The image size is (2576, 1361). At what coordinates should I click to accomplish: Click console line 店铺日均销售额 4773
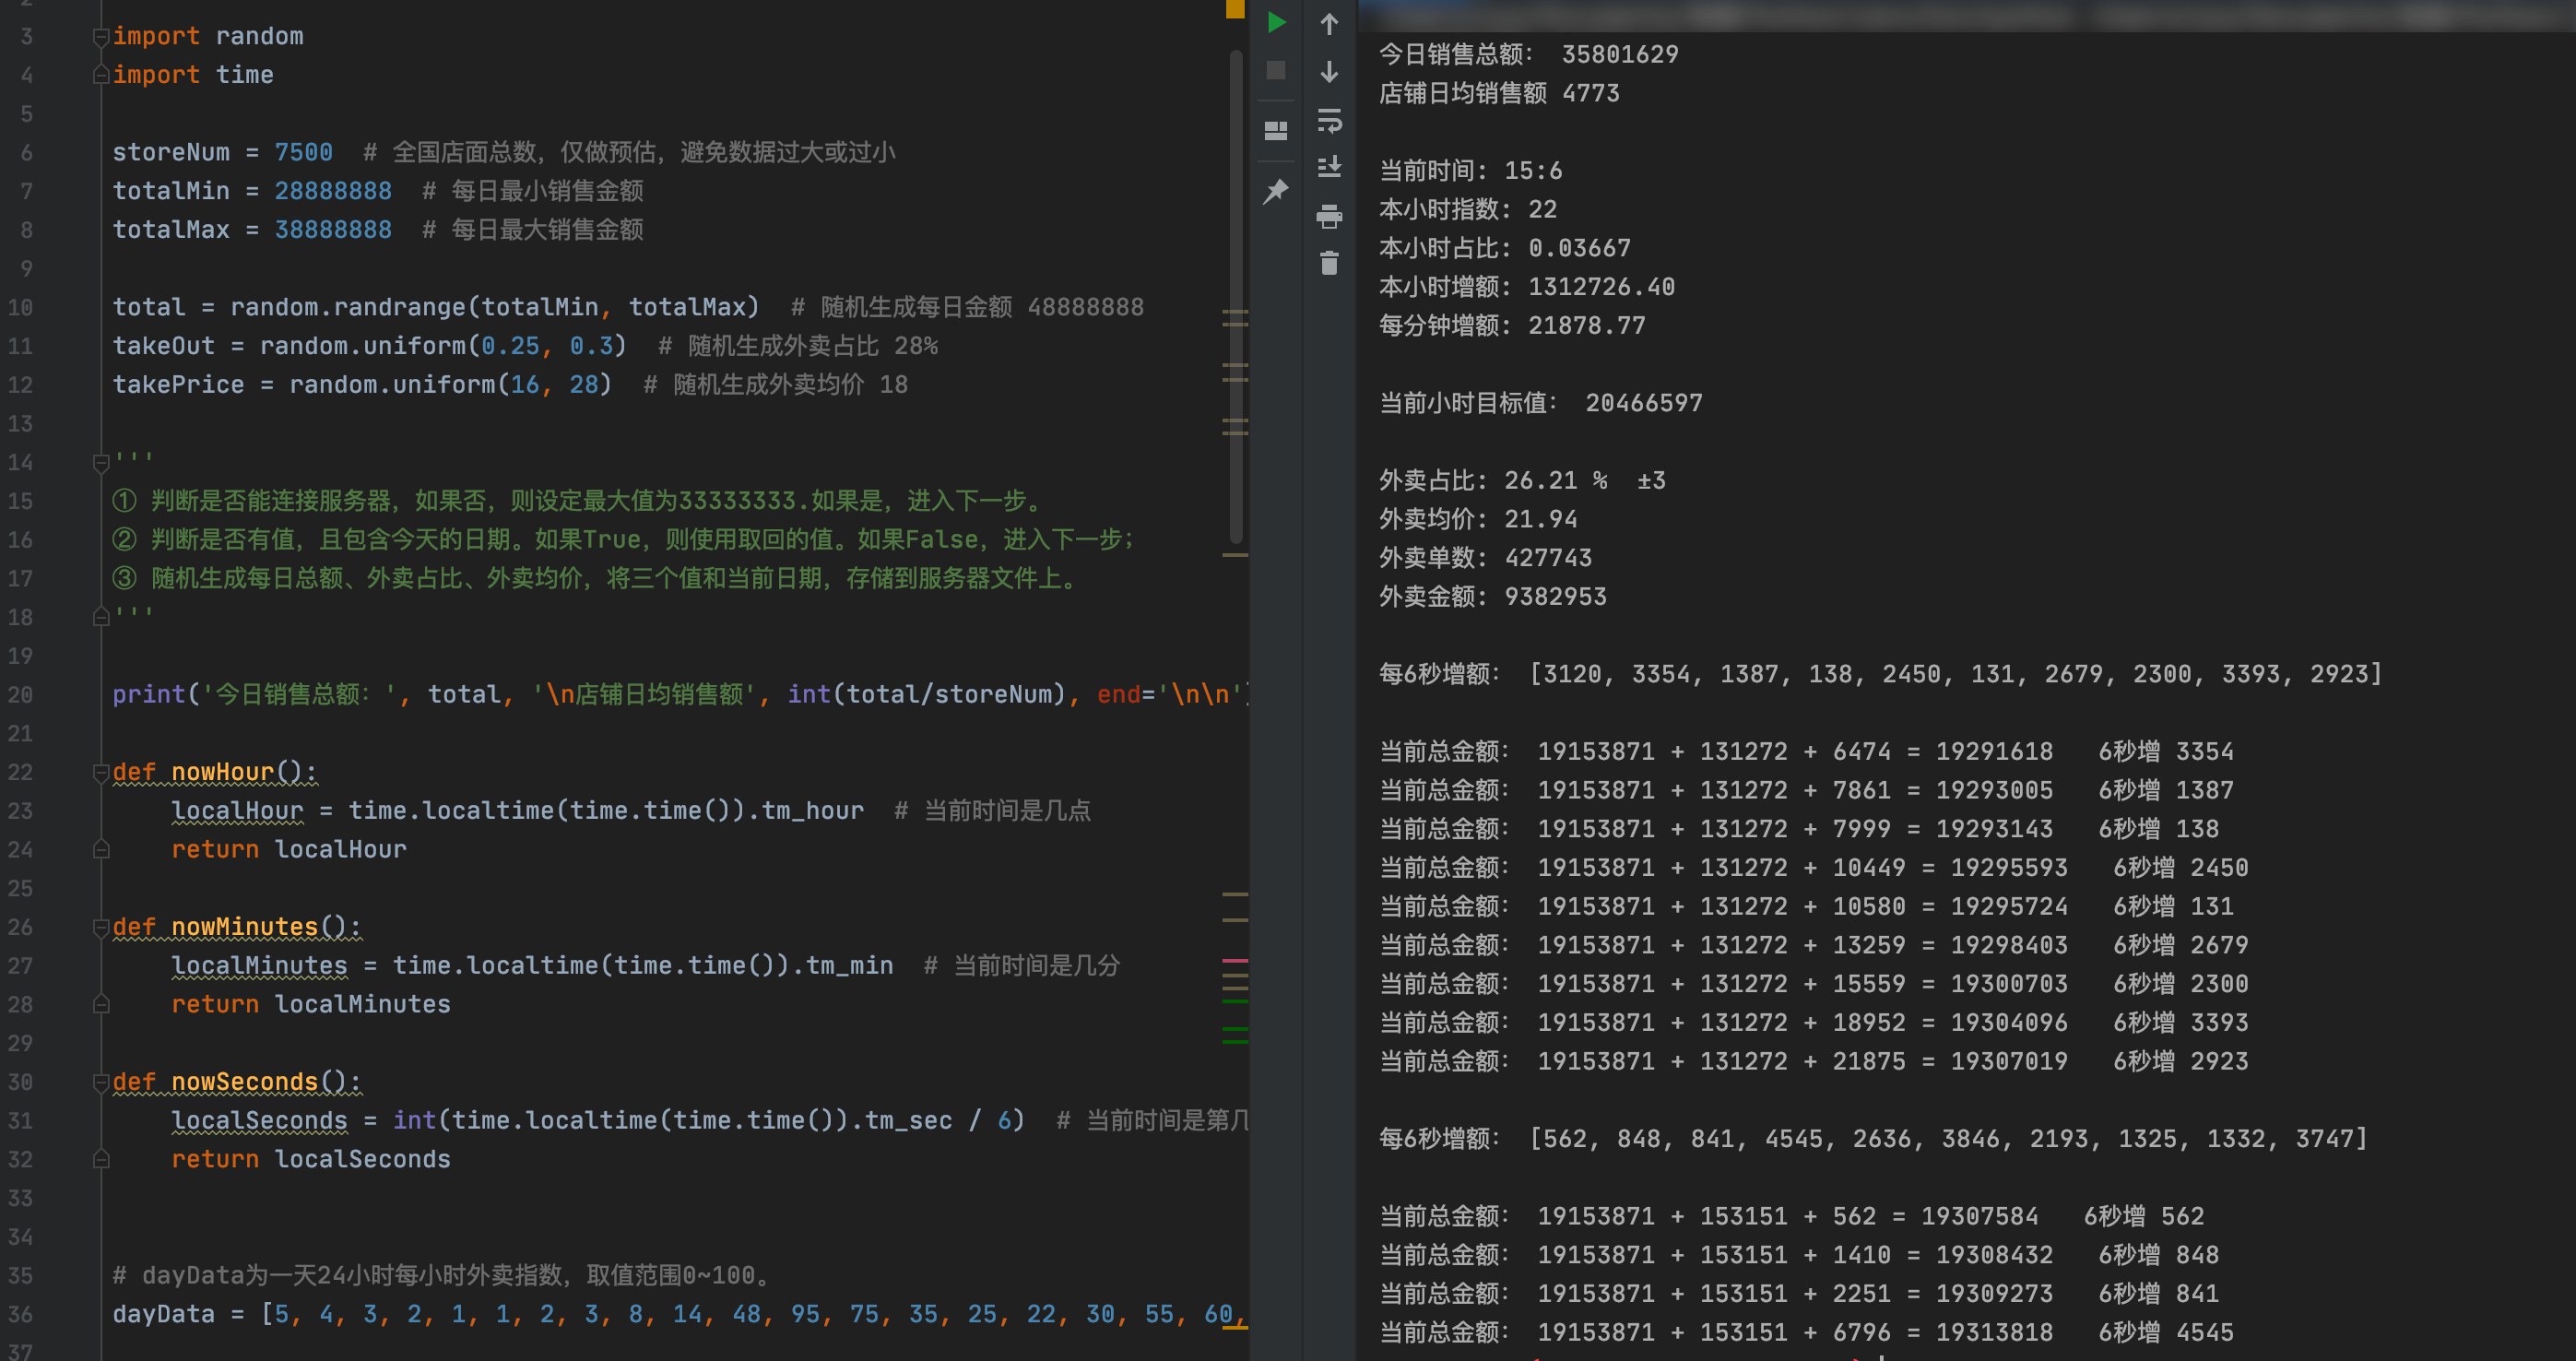coord(1499,93)
